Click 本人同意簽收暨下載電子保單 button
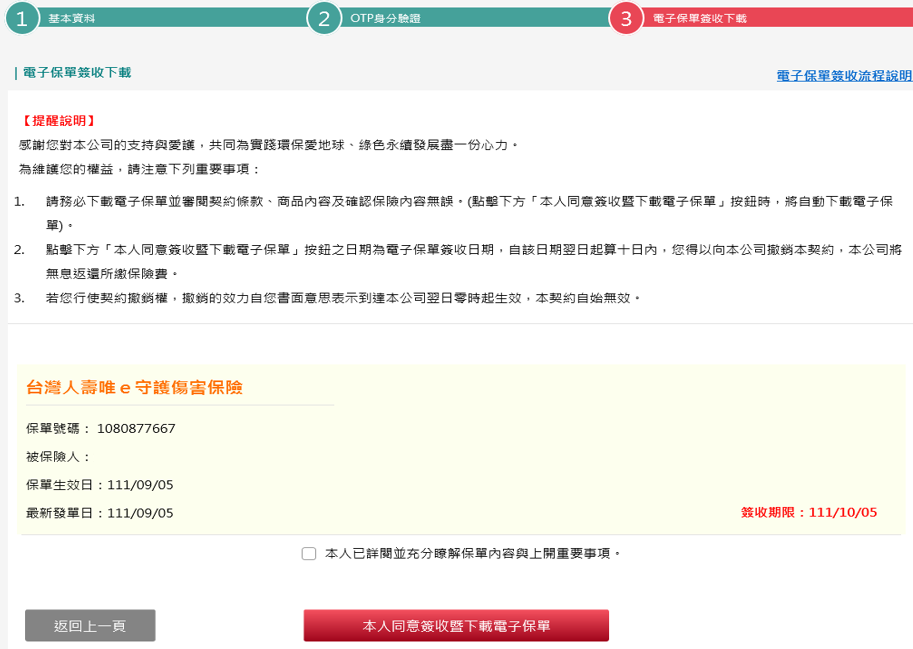Image resolution: width=913 pixels, height=649 pixels. tap(456, 626)
